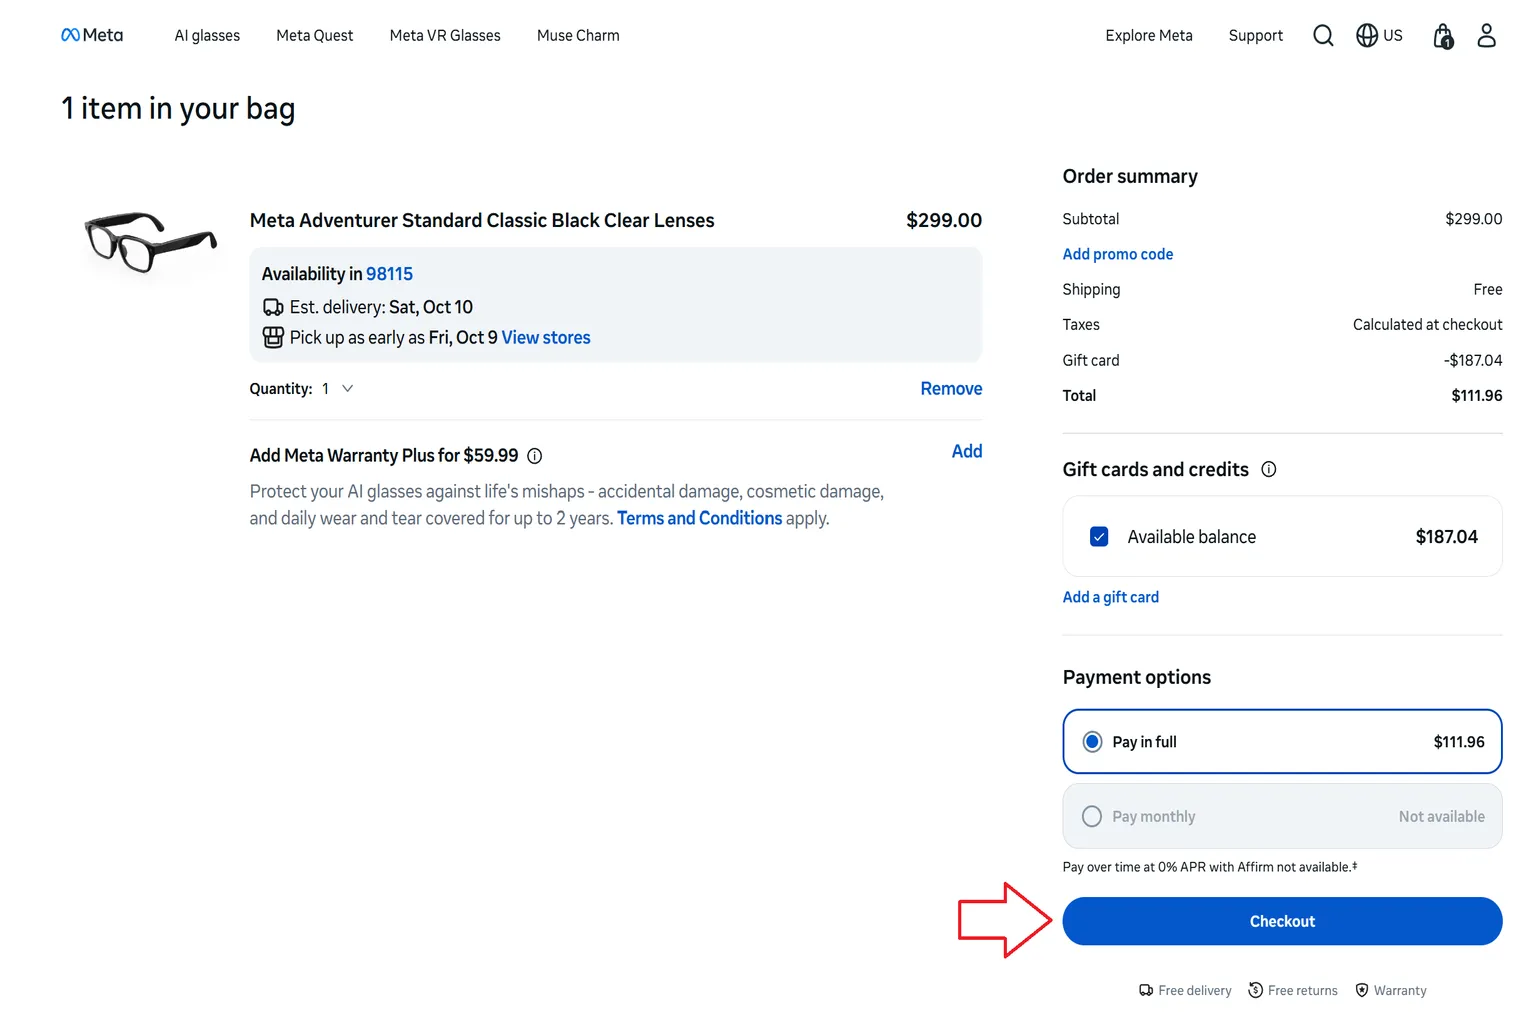Click the store pickup icon
Screen dimensions: 1536x1024
(x=273, y=337)
